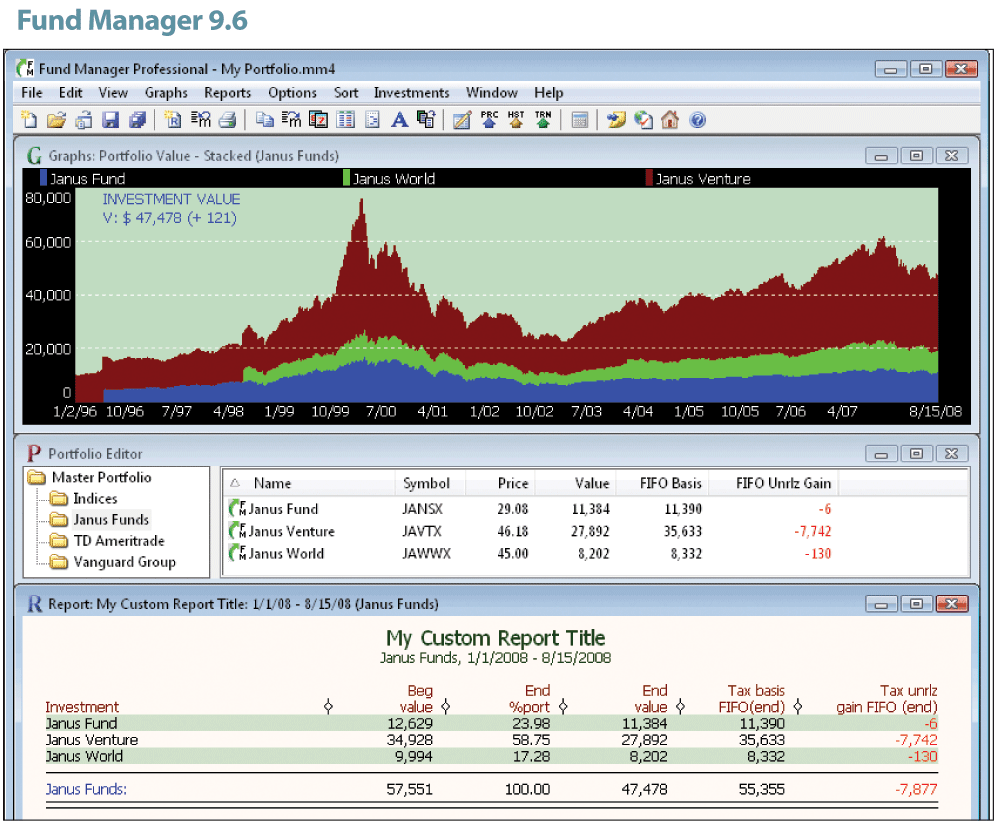Click the Janus World green legend swatch
1000x830 pixels.
346,179
